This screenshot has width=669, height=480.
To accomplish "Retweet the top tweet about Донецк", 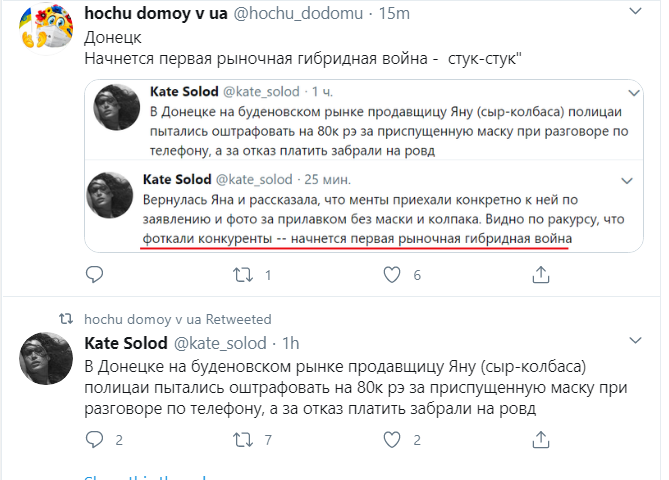I will coord(241,273).
